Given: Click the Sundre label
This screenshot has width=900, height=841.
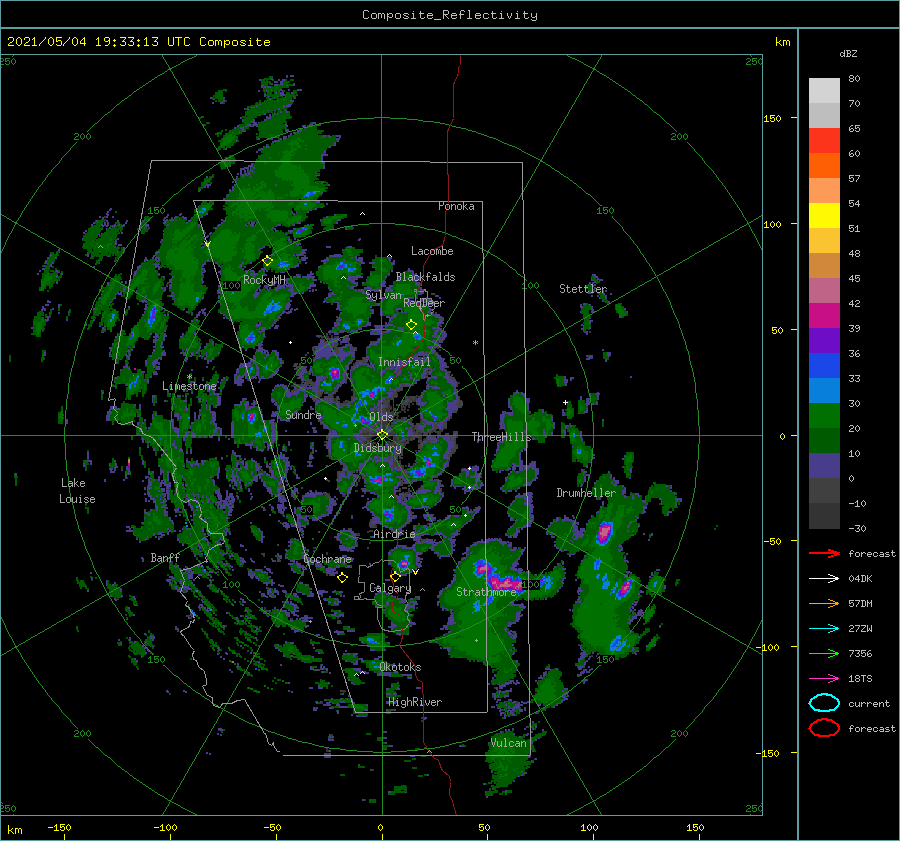Looking at the screenshot, I should point(303,414).
